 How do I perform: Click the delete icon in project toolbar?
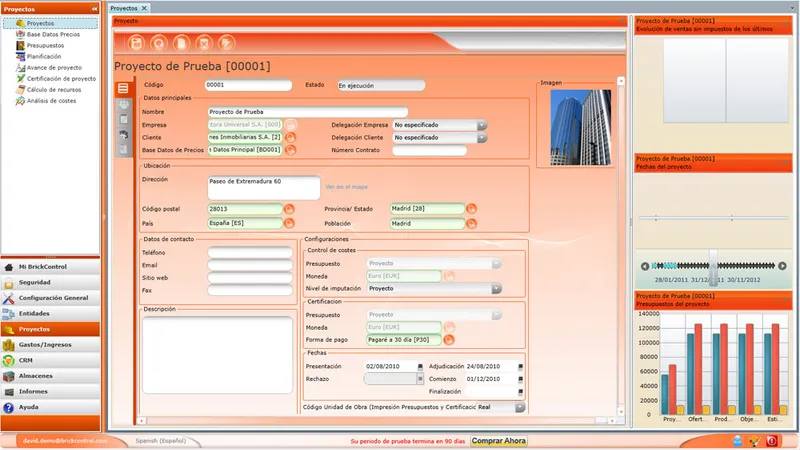click(204, 43)
